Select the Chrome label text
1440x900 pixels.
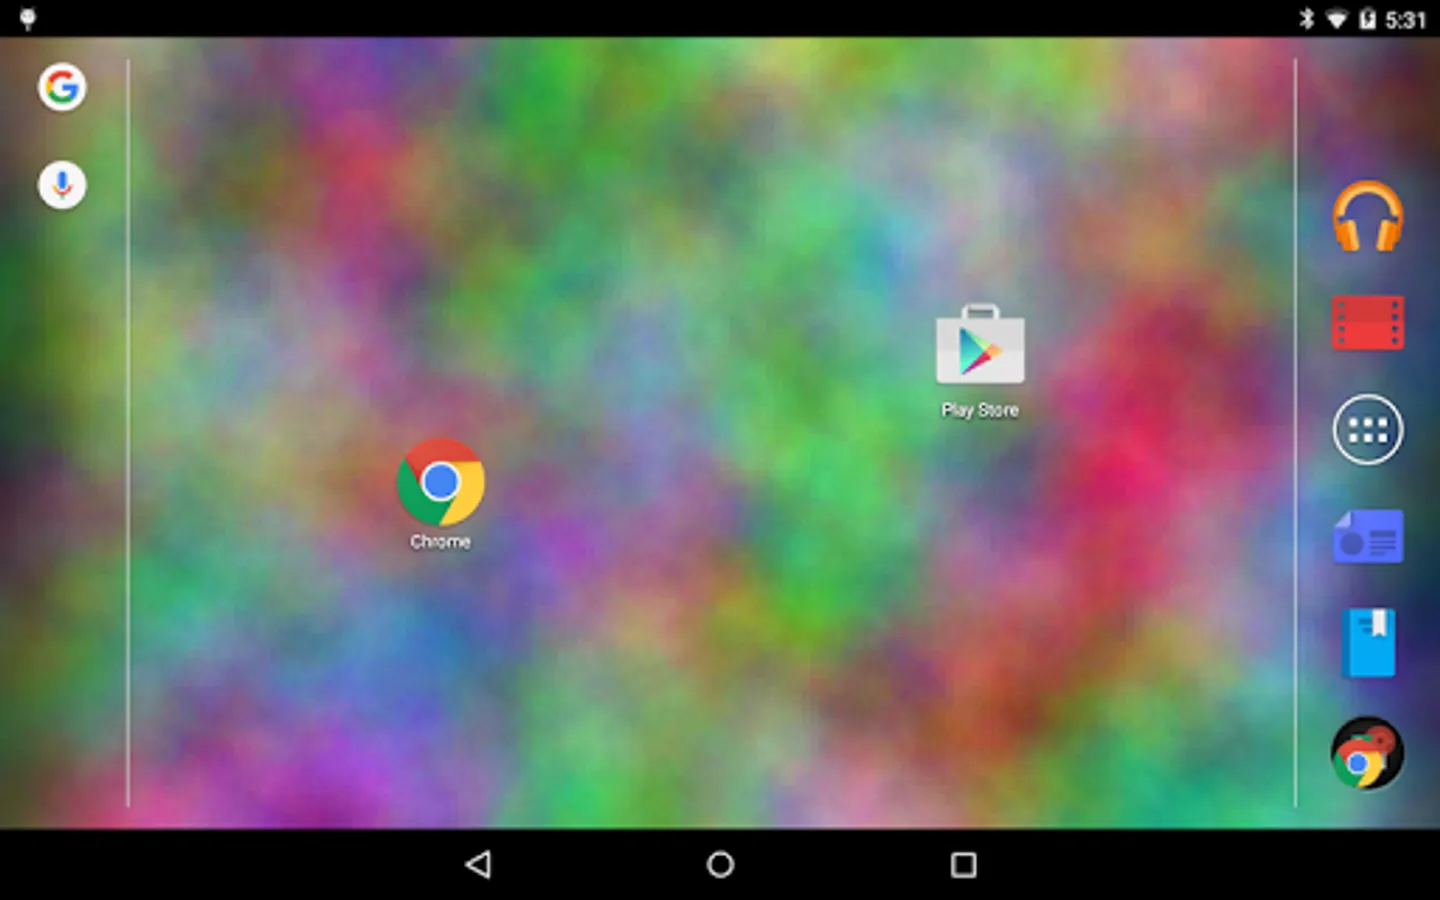click(x=440, y=541)
